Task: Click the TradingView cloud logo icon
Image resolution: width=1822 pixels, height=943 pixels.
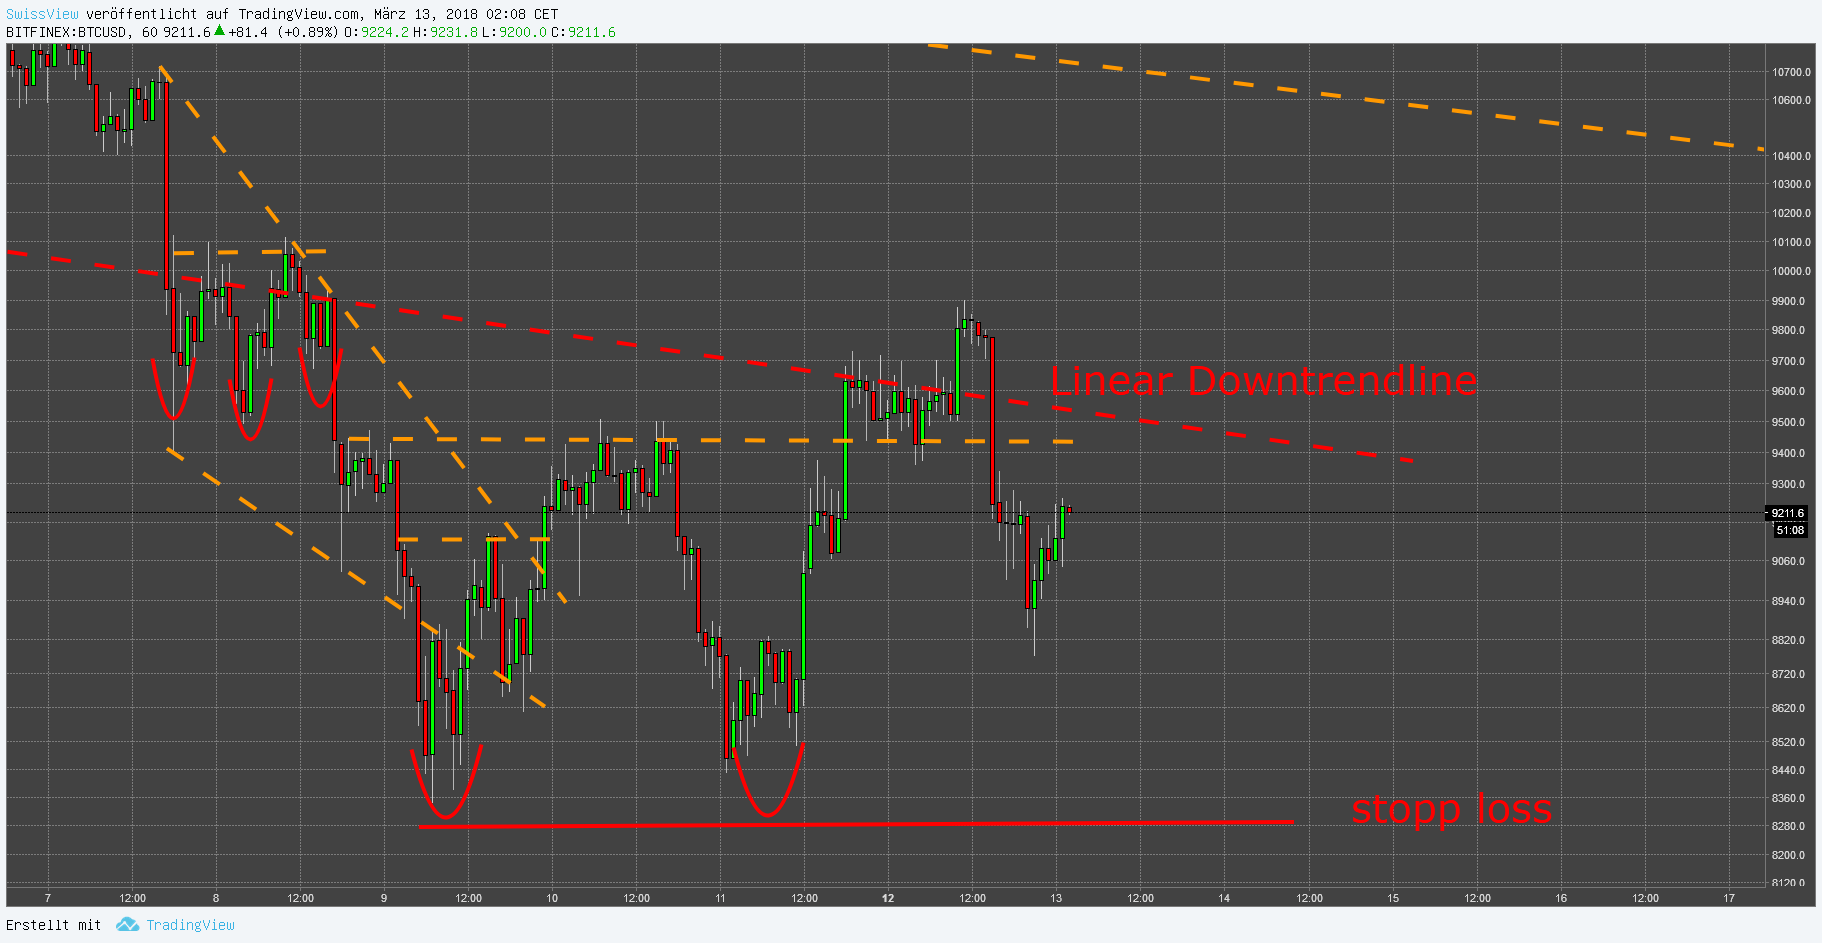Action: coord(127,925)
